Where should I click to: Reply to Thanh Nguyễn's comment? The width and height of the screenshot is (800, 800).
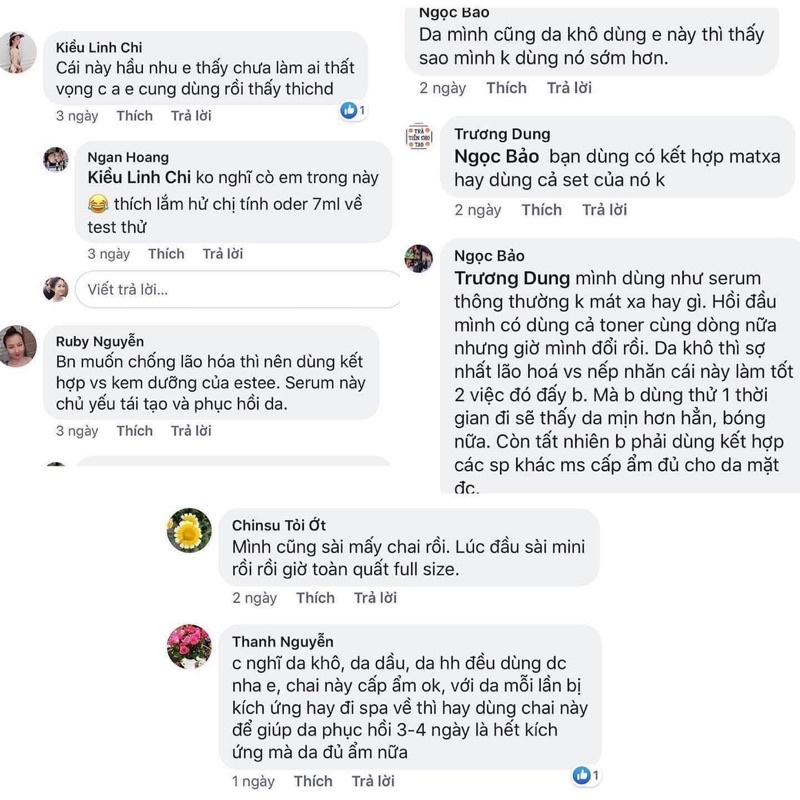pyautogui.click(x=373, y=781)
